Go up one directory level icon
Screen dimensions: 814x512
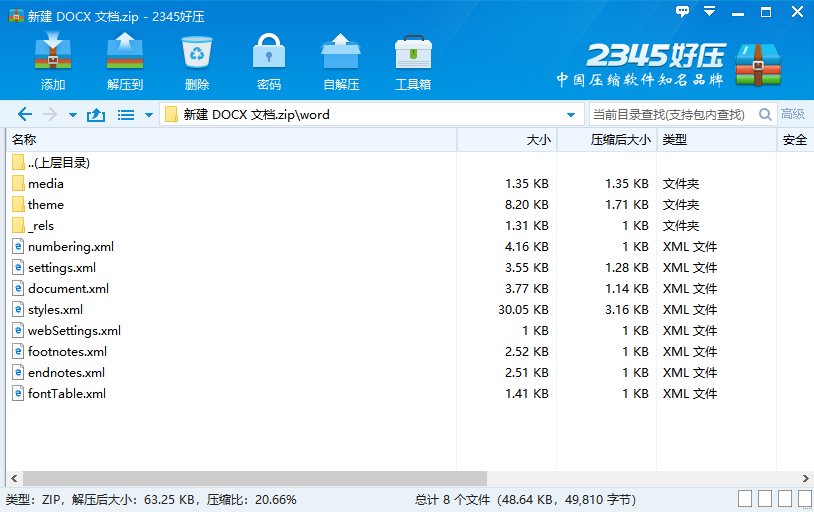96,115
